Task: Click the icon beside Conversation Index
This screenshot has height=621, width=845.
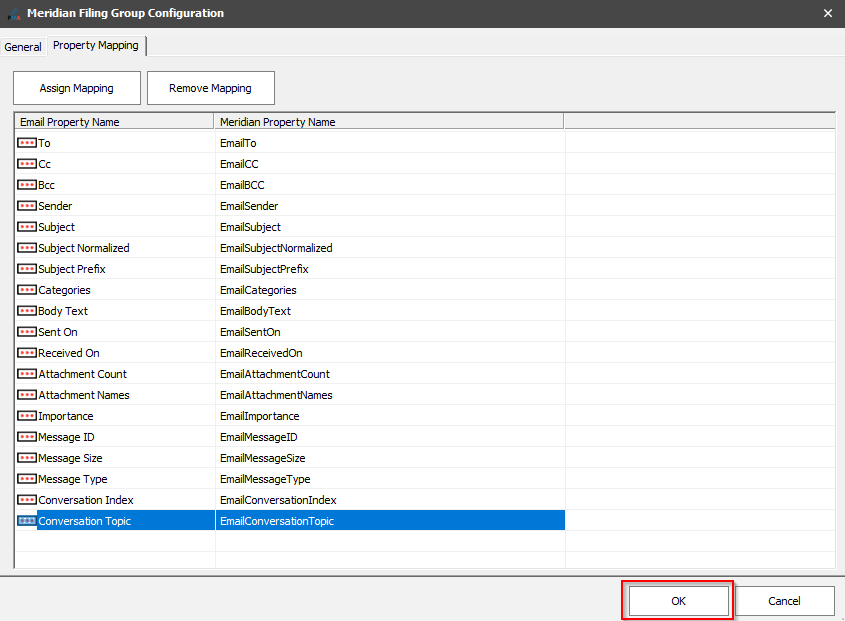Action: (26, 500)
